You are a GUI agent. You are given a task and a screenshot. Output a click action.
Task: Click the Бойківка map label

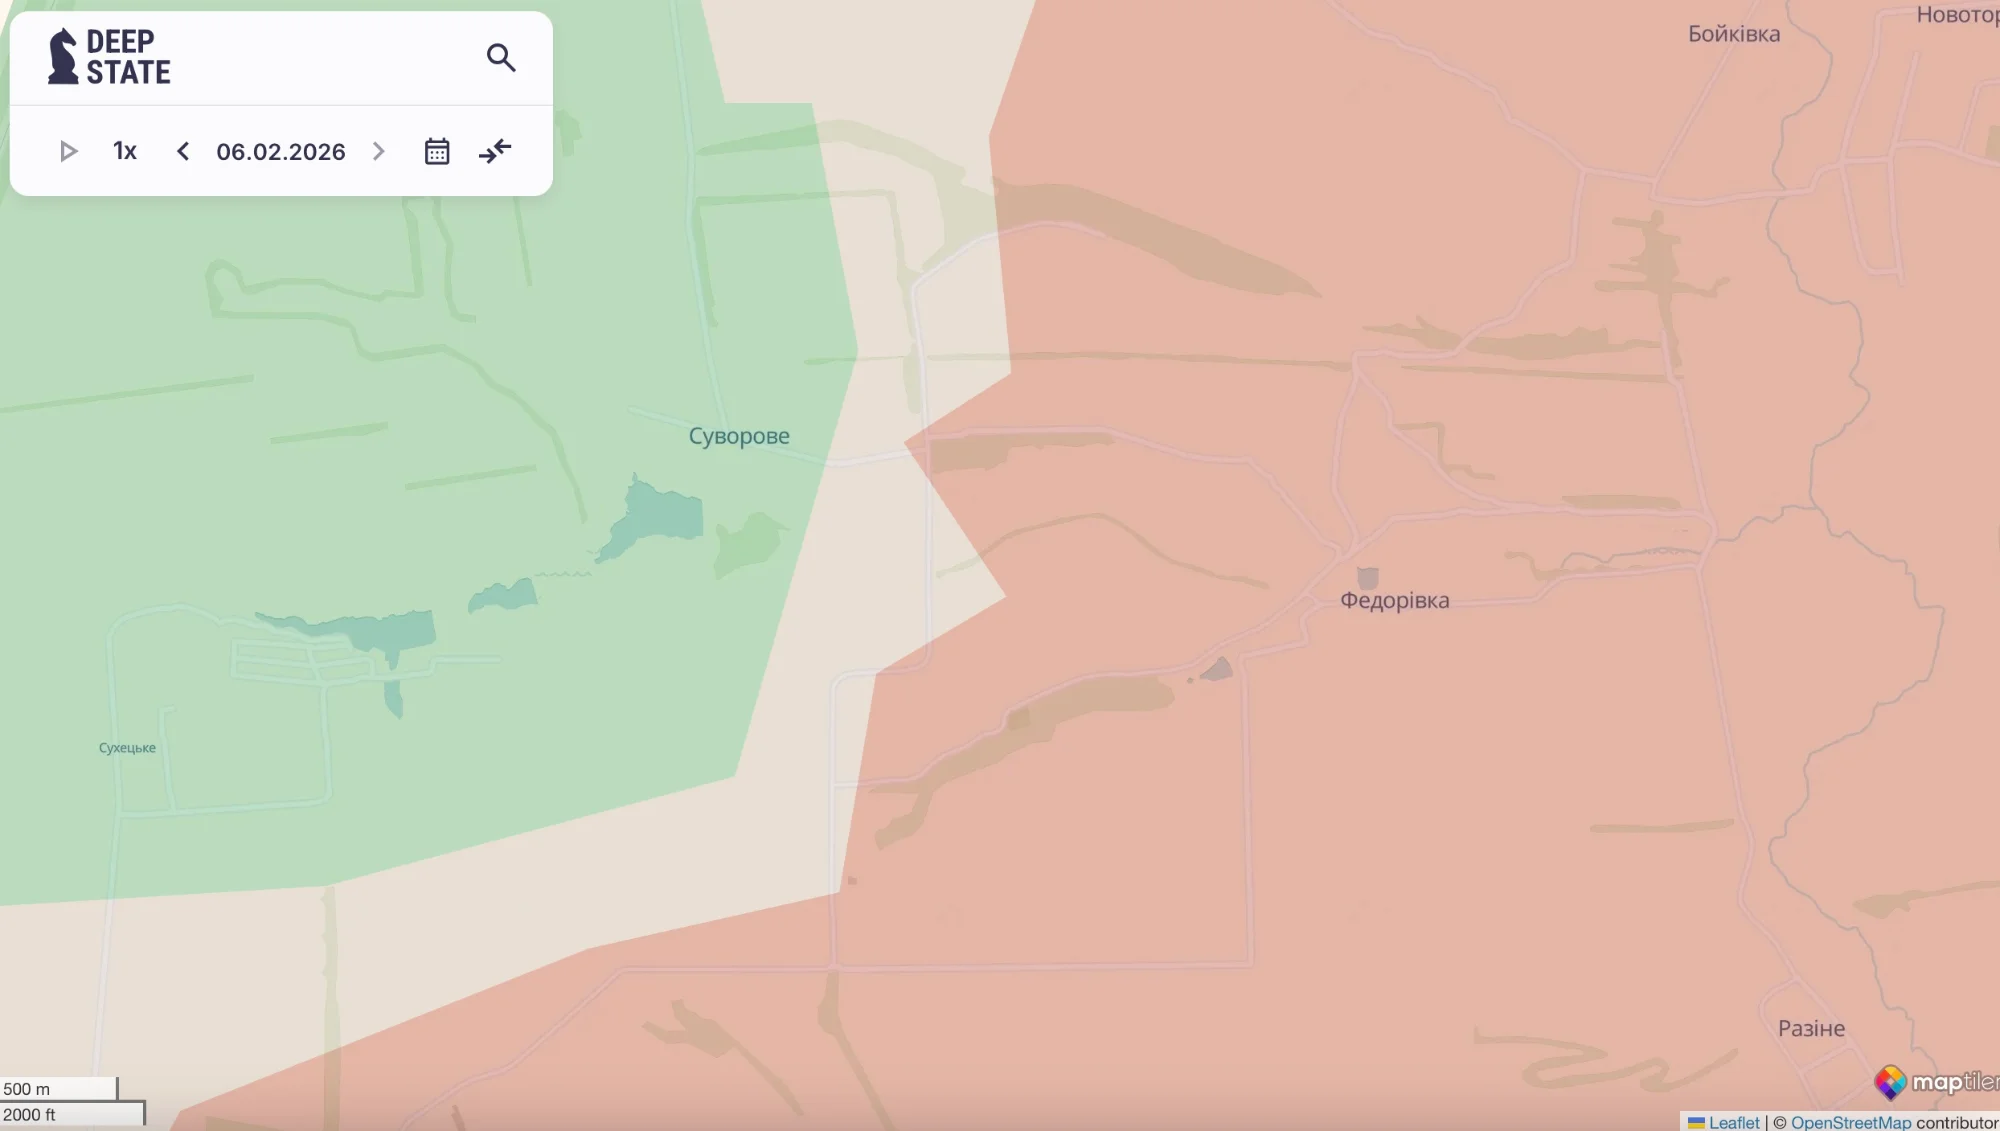[1734, 34]
